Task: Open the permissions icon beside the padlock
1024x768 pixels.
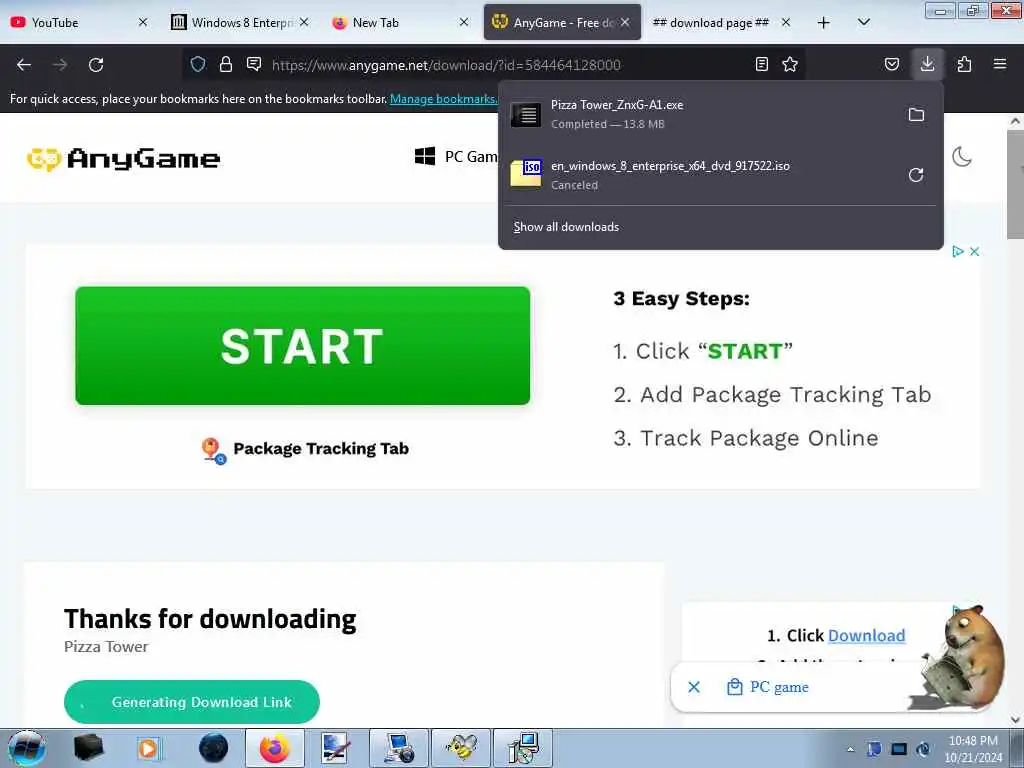Action: pos(254,64)
